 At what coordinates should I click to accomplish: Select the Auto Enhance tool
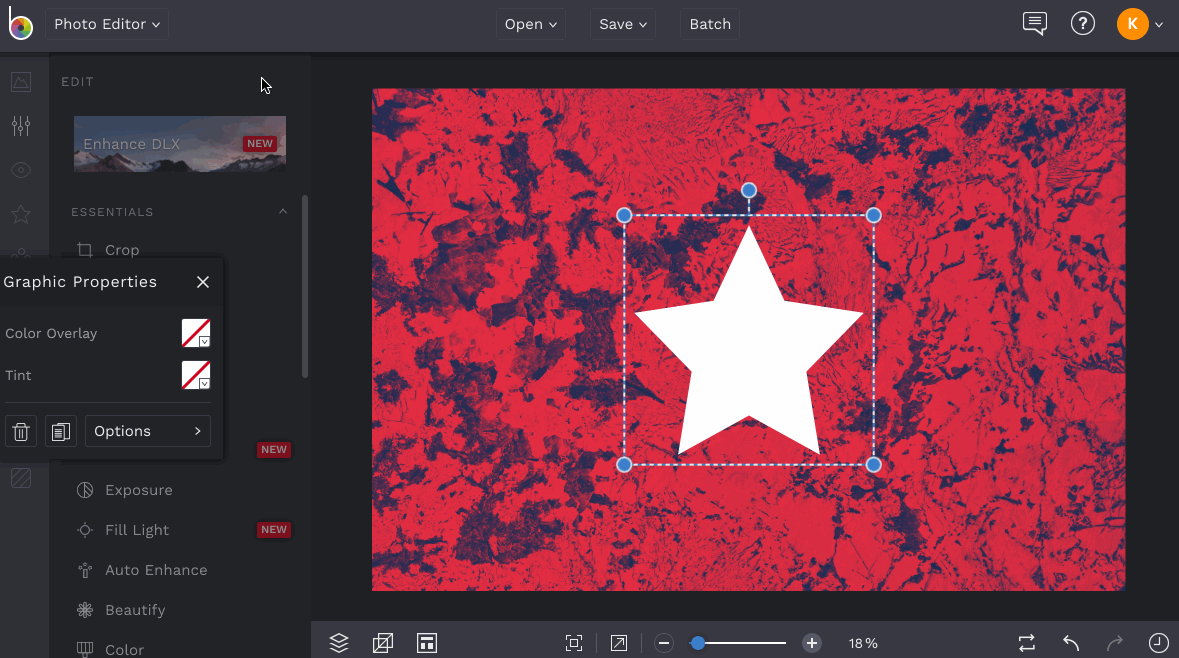(142, 570)
